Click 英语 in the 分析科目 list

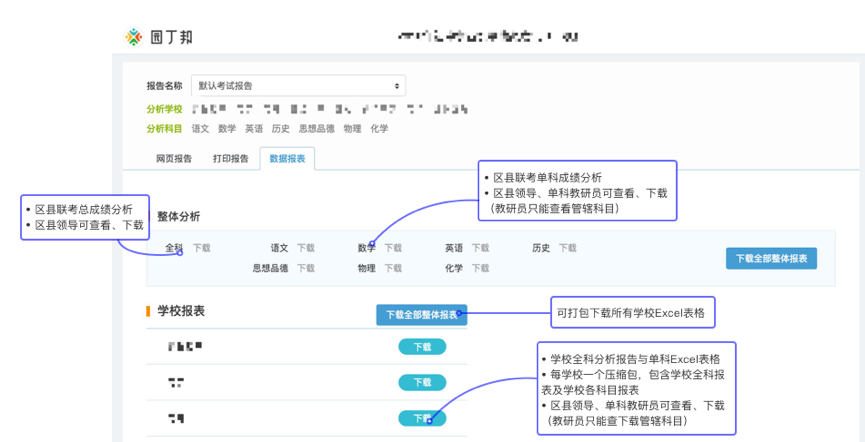point(254,129)
